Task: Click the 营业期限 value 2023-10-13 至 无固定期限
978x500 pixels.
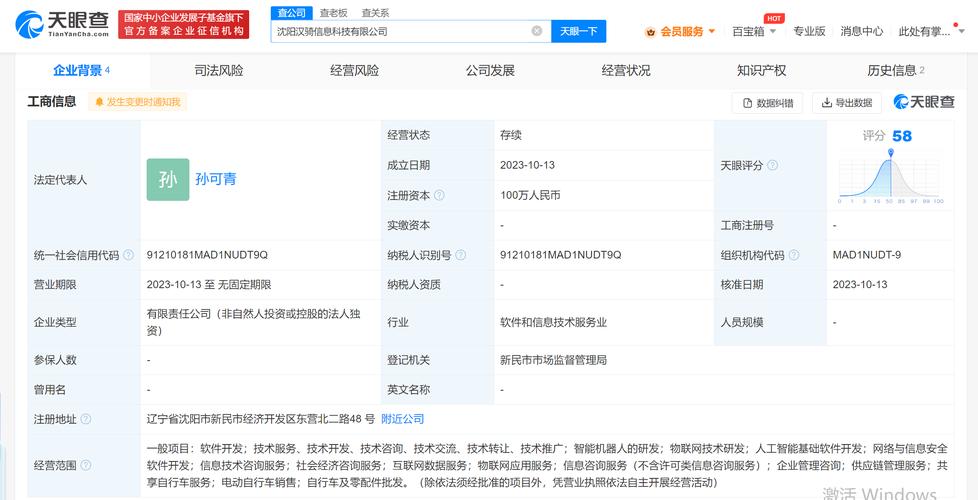Action: point(209,285)
